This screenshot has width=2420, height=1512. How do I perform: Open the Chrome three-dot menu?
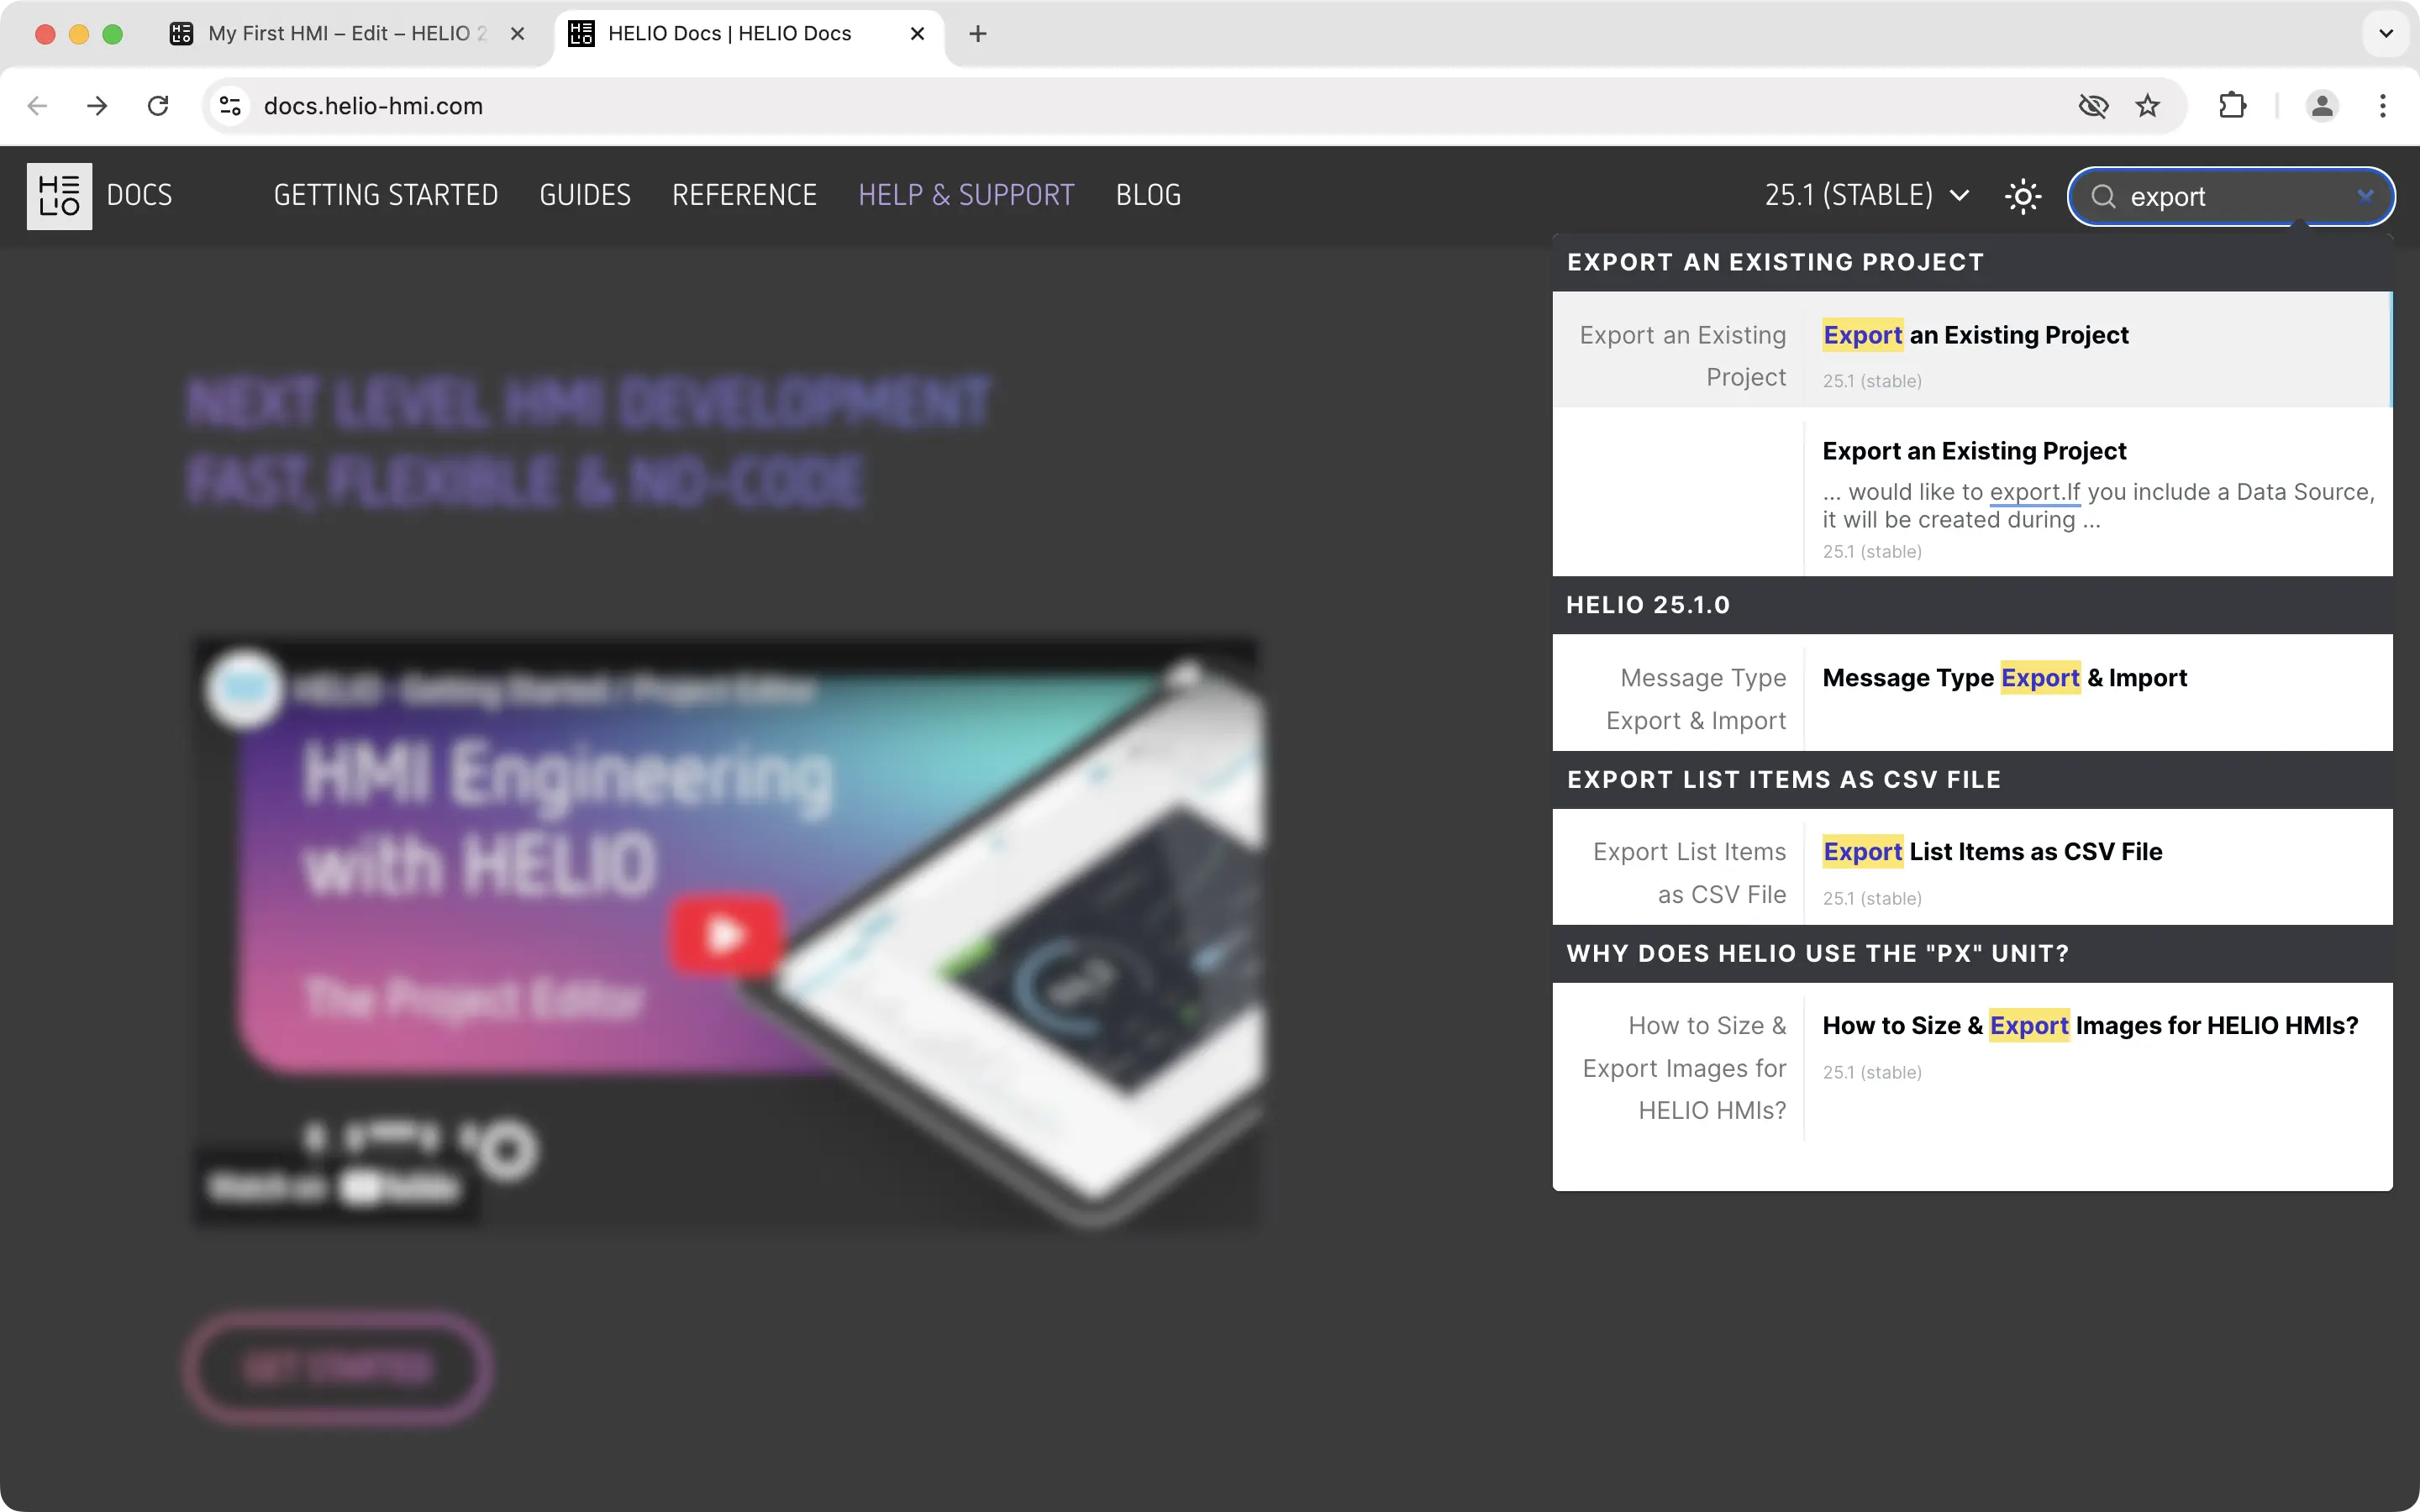[x=2382, y=106]
